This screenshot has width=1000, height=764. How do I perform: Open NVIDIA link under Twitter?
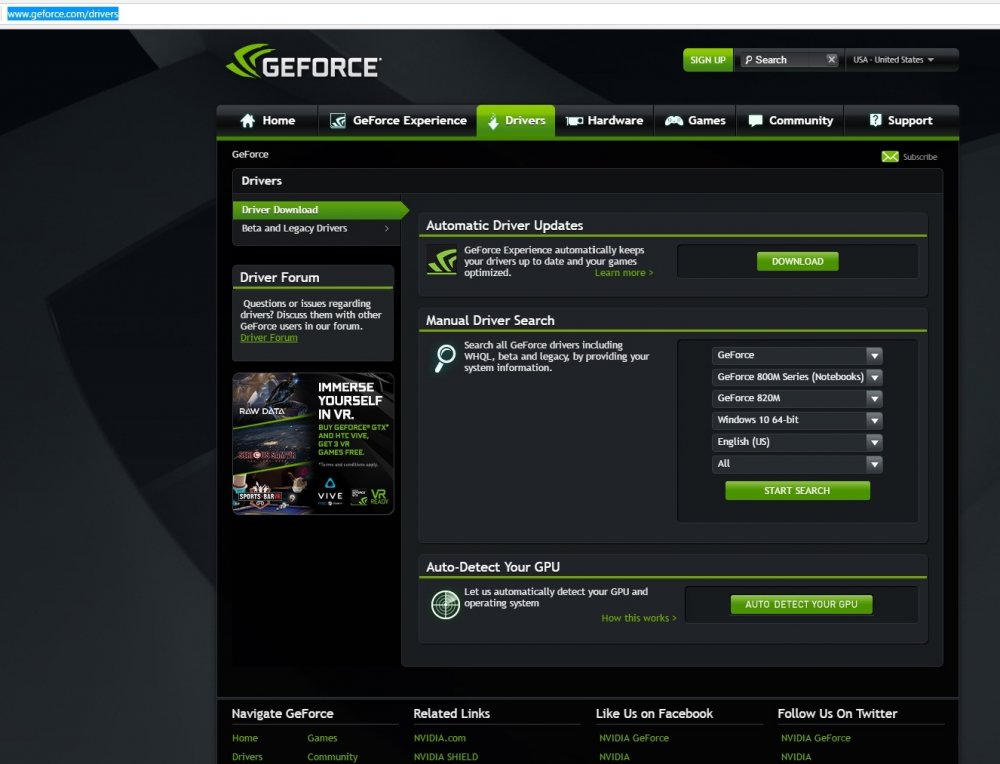click(x=796, y=757)
